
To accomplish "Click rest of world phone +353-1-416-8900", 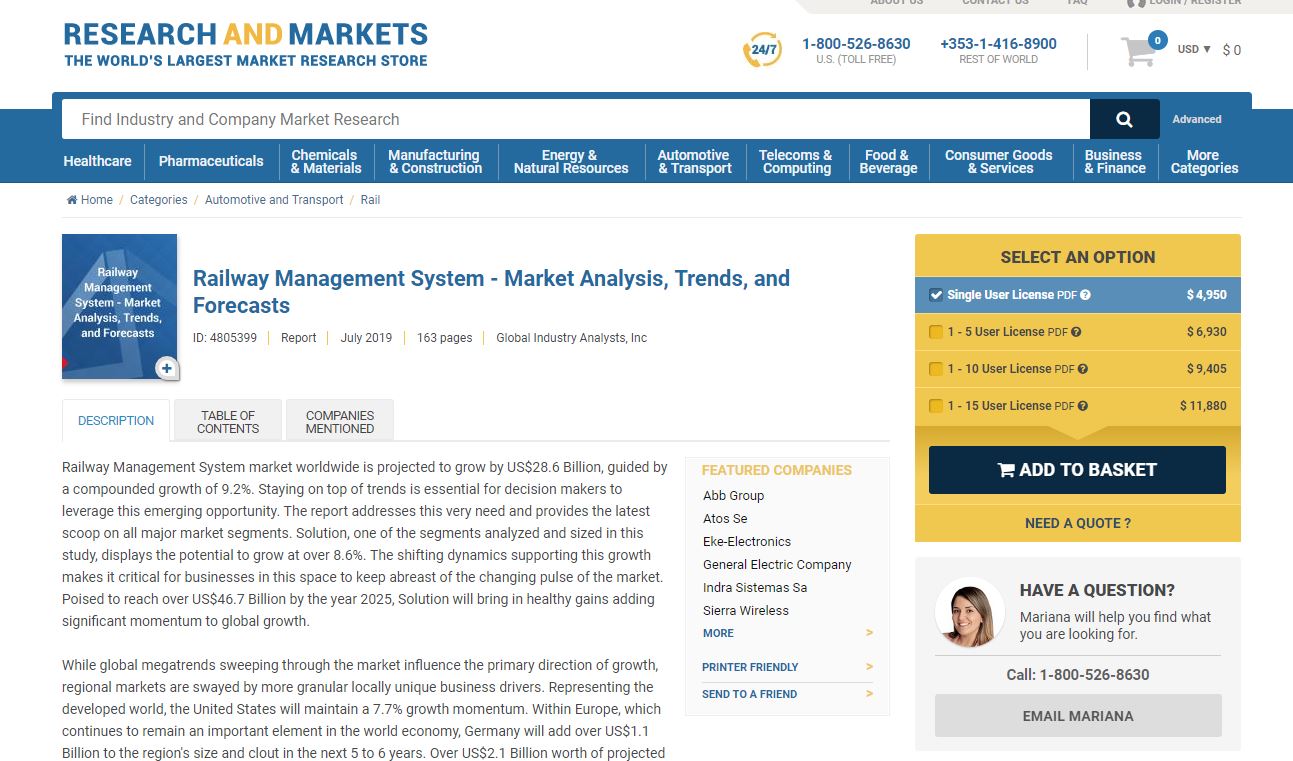I will pos(998,44).
